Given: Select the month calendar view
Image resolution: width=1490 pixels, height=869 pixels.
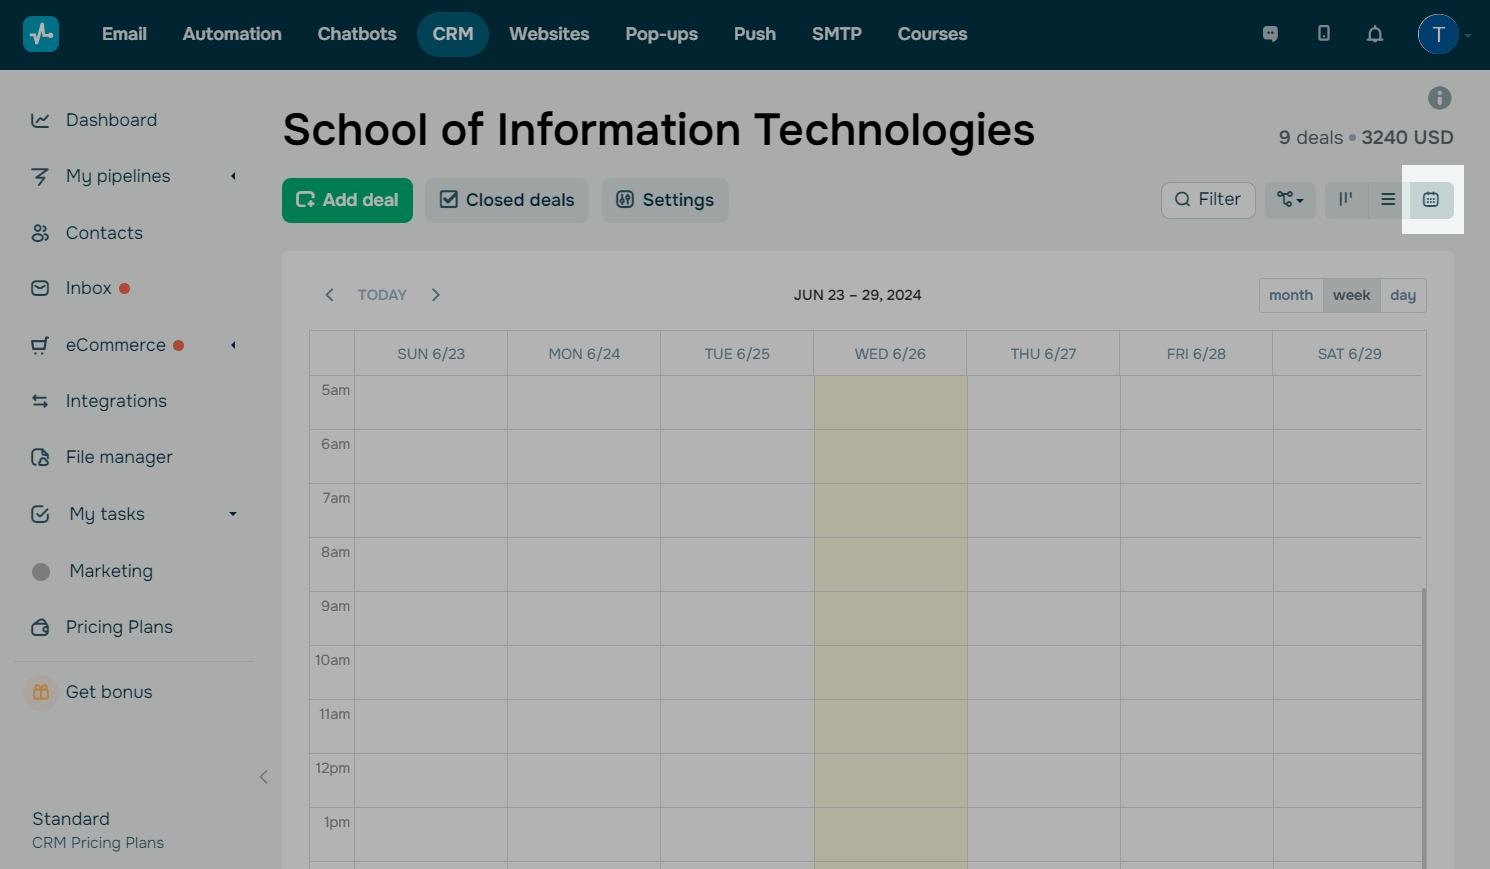Looking at the screenshot, I should click(x=1290, y=295).
